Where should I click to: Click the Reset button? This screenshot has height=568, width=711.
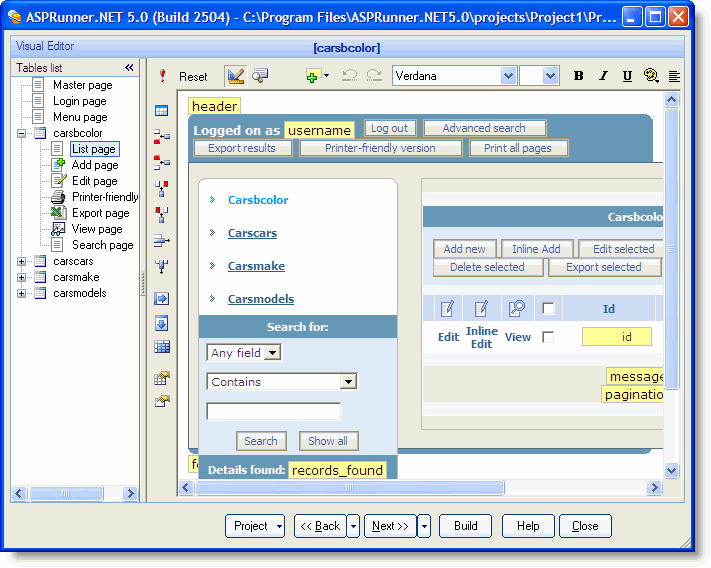[193, 77]
